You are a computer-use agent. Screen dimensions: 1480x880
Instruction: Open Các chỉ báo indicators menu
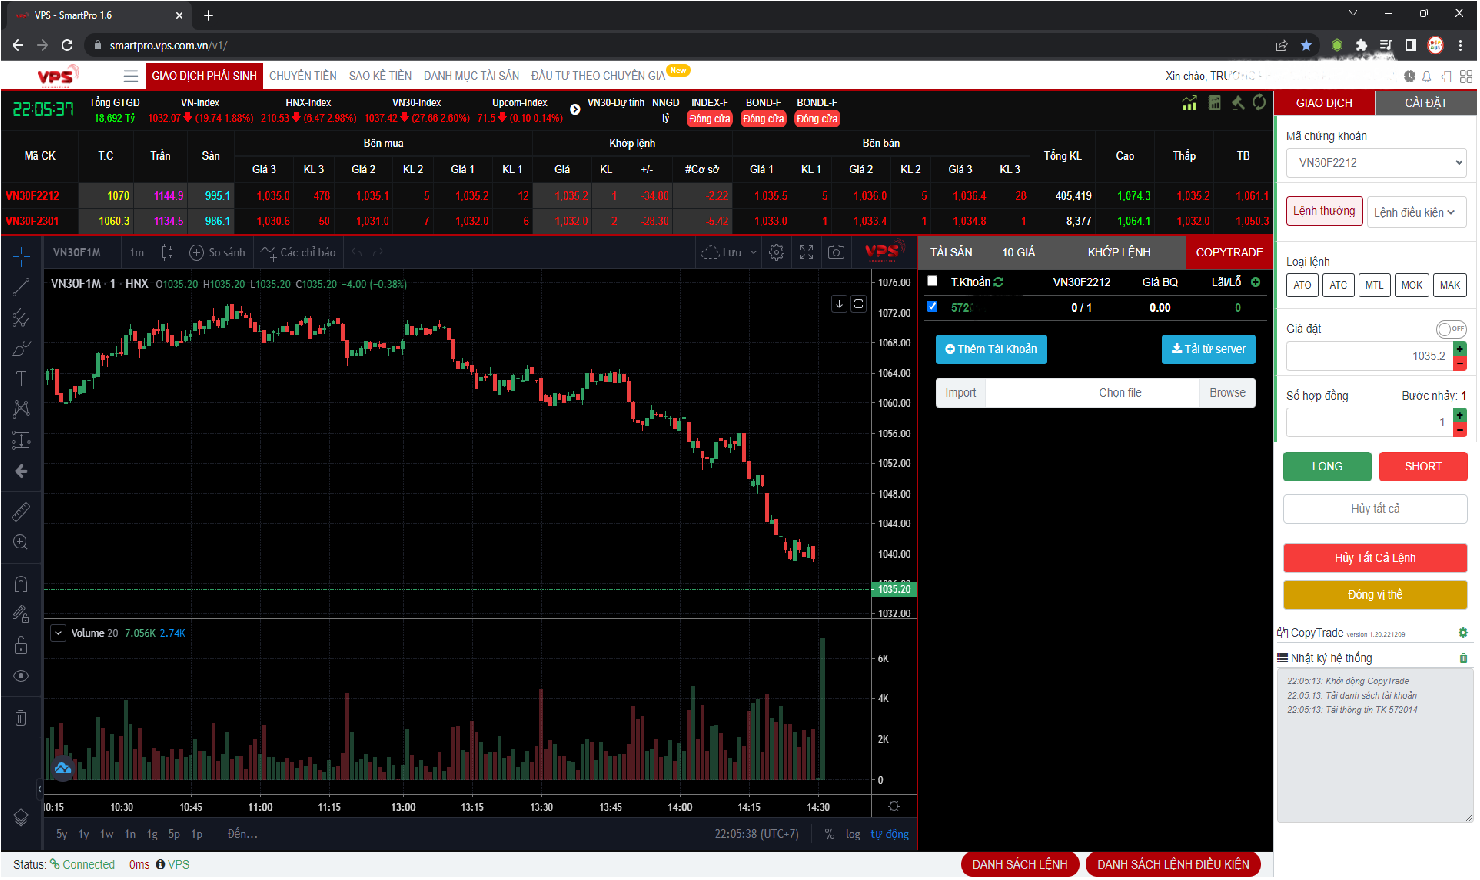(x=299, y=252)
